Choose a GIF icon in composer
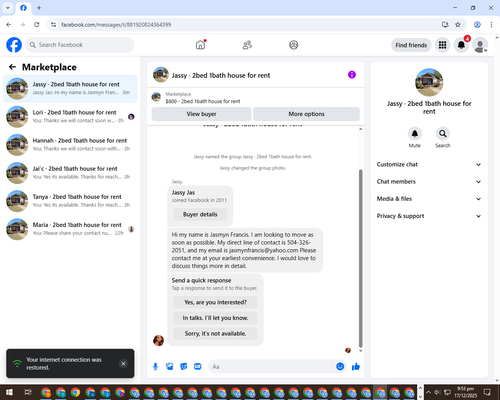The height and width of the screenshot is (400, 500). click(198, 367)
